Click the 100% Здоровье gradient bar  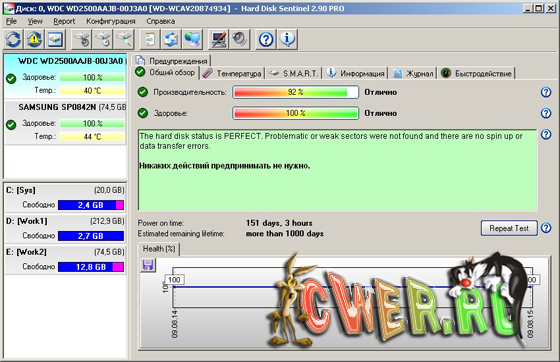[x=295, y=113]
